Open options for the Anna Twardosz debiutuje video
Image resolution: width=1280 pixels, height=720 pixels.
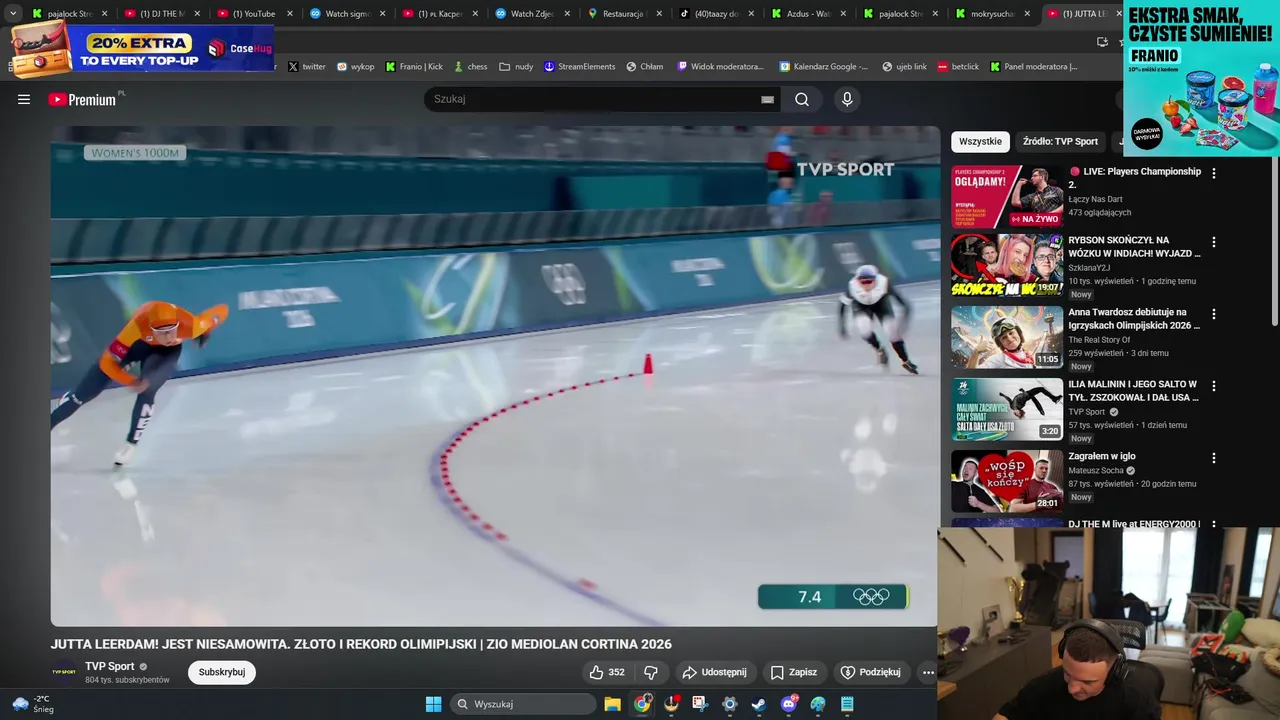(1214, 314)
